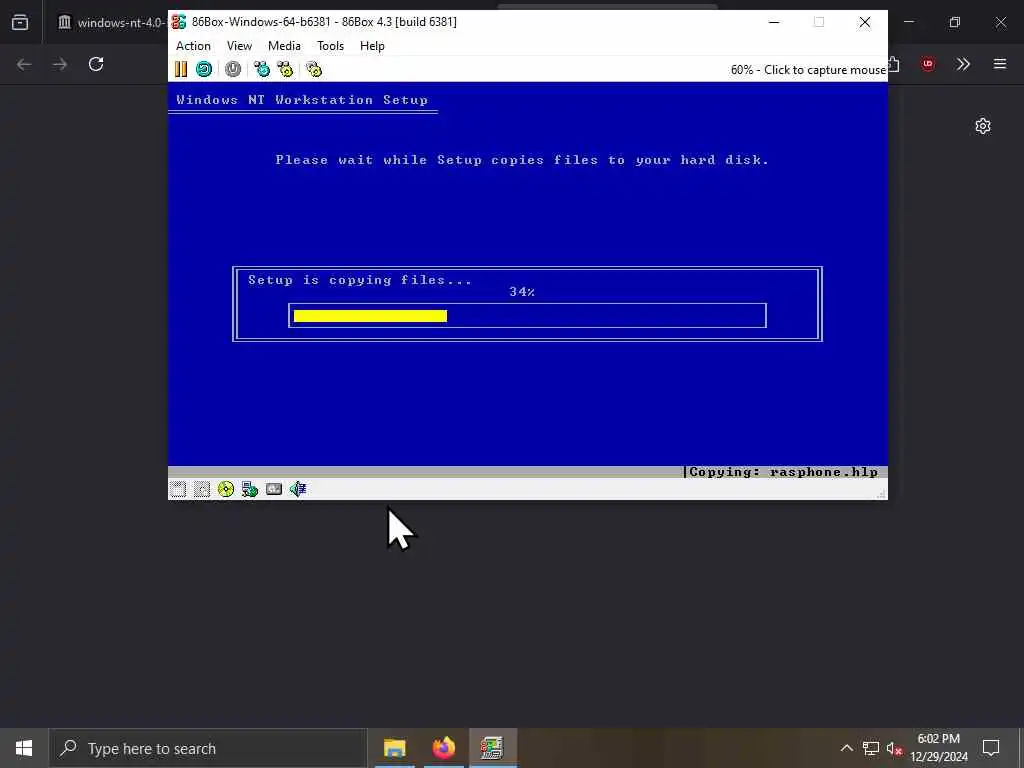Screen dimensions: 1024x768
Task: Switch to Firefox from the taskbar
Action: tap(443, 748)
